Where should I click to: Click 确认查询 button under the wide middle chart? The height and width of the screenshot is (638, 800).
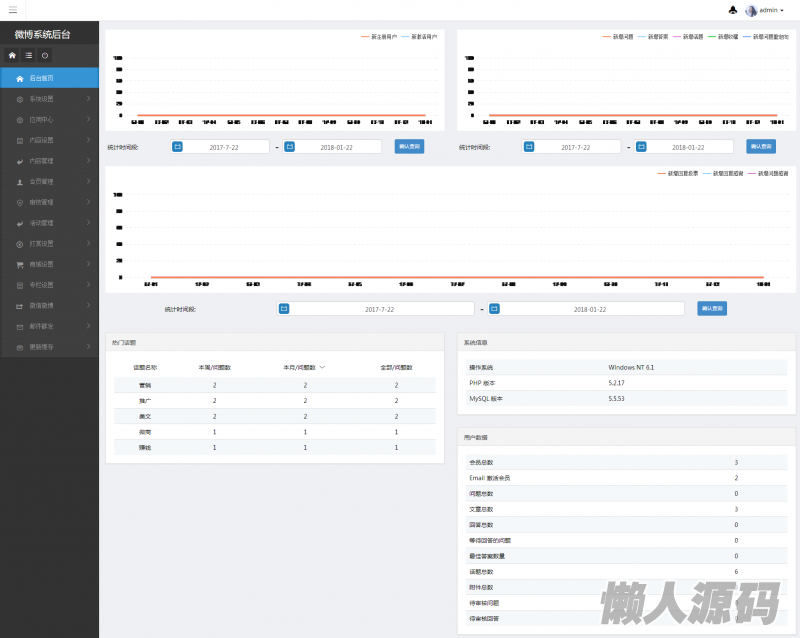pos(712,308)
